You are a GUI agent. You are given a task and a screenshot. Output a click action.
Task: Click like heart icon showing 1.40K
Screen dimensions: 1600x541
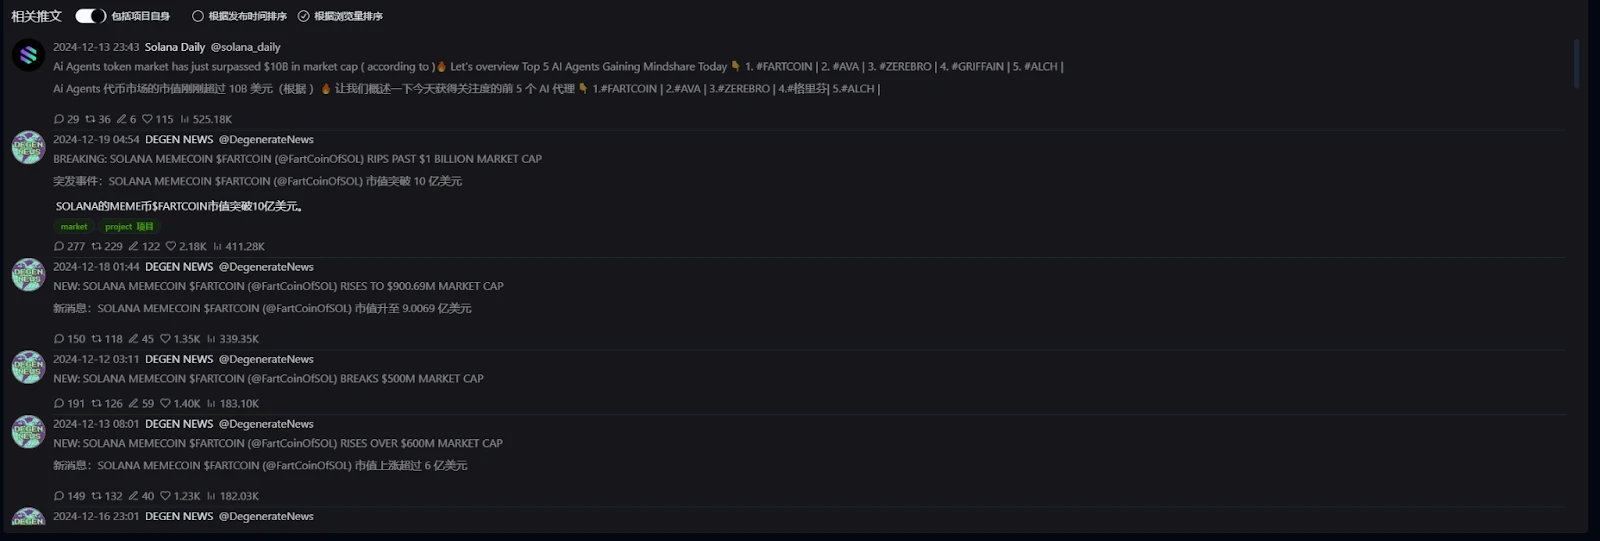166,404
